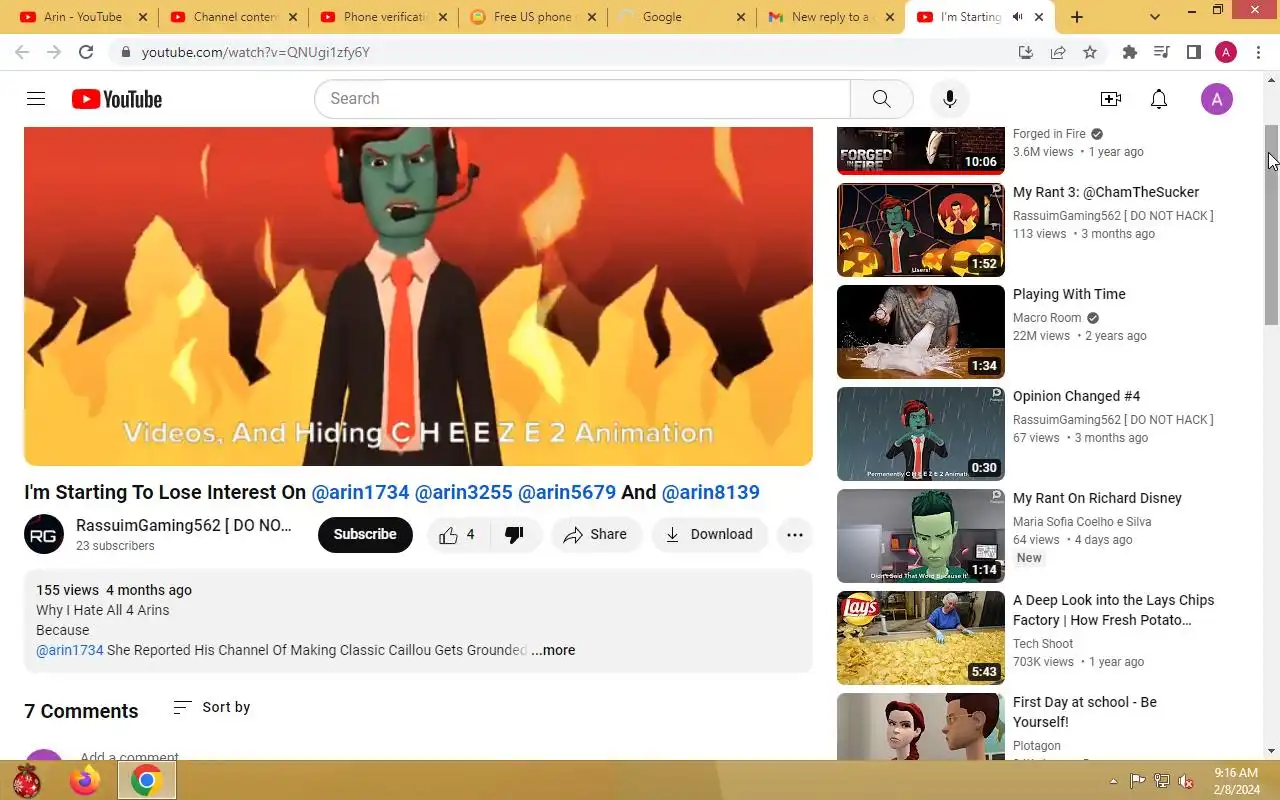Open the Forged in Fire video thumbnail
Viewport: 1280px width, 800px height.
921,150
